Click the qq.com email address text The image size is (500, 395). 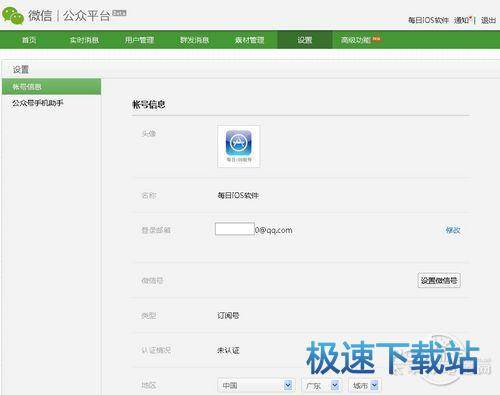point(274,230)
